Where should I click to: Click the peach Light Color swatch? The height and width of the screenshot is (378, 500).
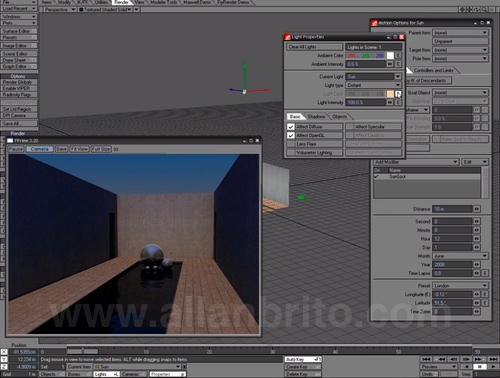click(390, 94)
